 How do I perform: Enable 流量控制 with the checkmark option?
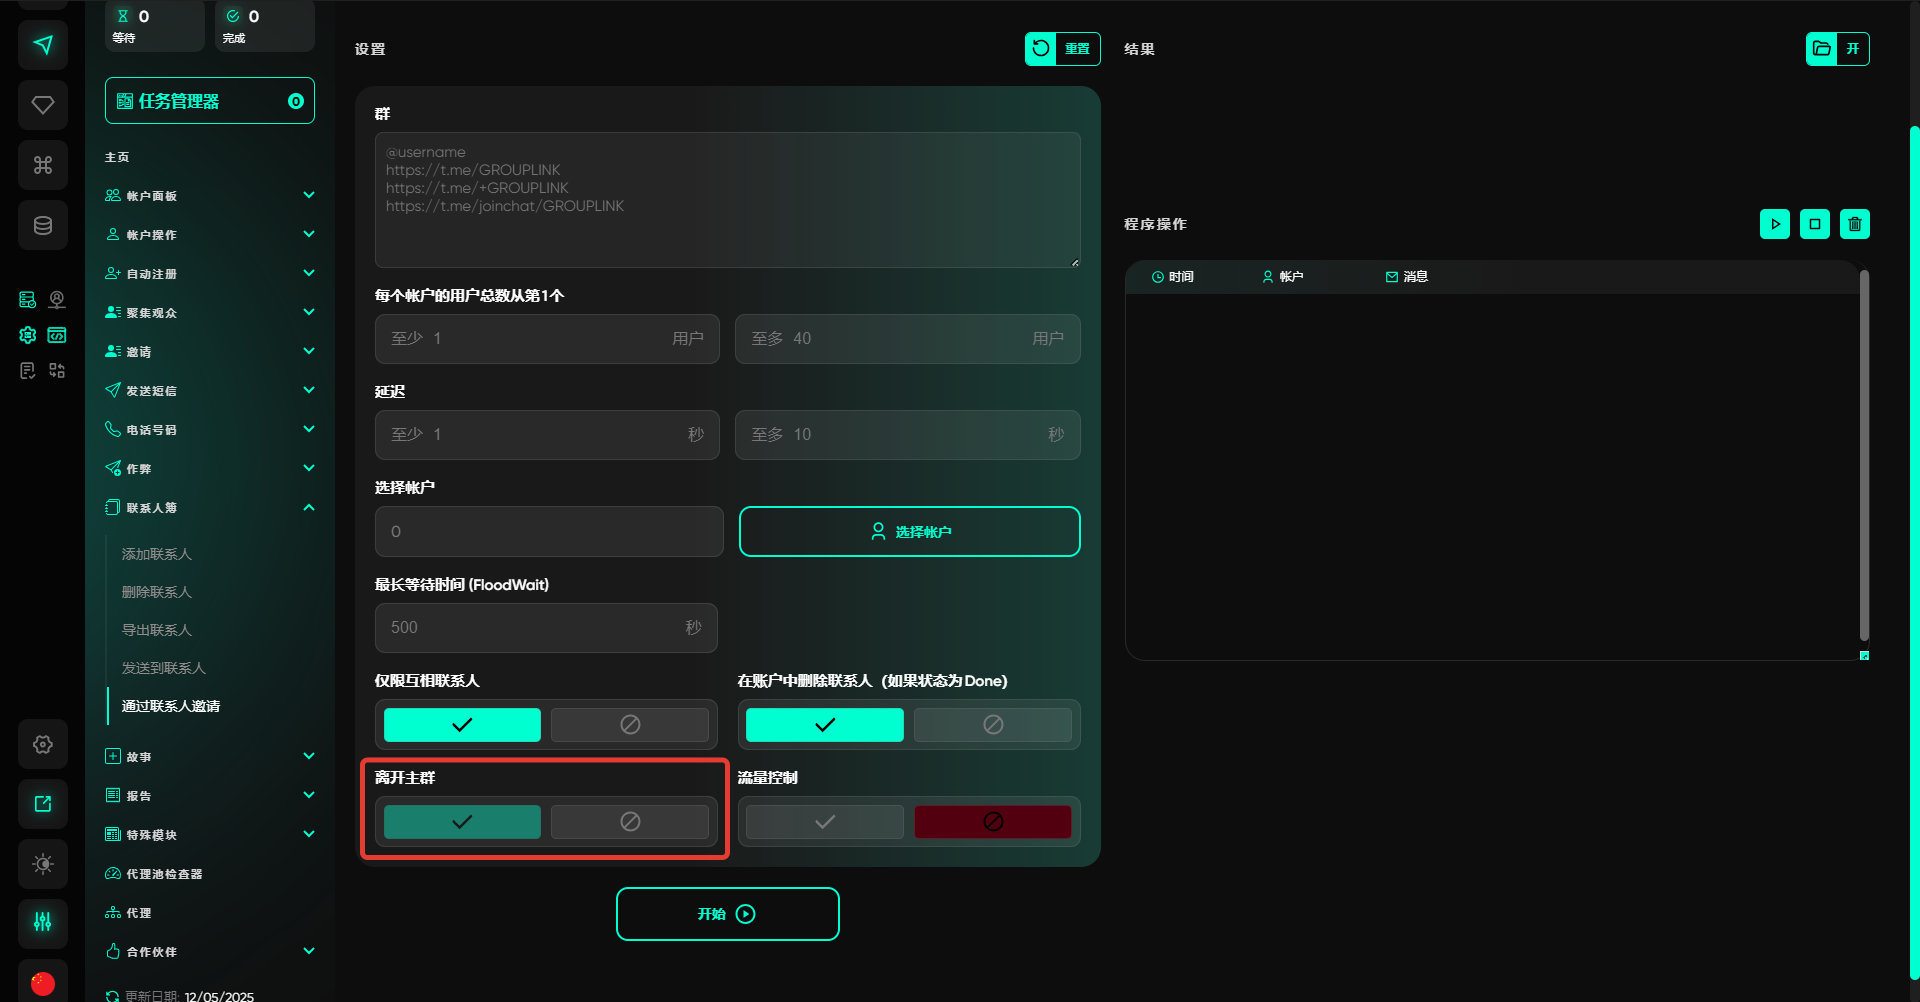(x=824, y=822)
